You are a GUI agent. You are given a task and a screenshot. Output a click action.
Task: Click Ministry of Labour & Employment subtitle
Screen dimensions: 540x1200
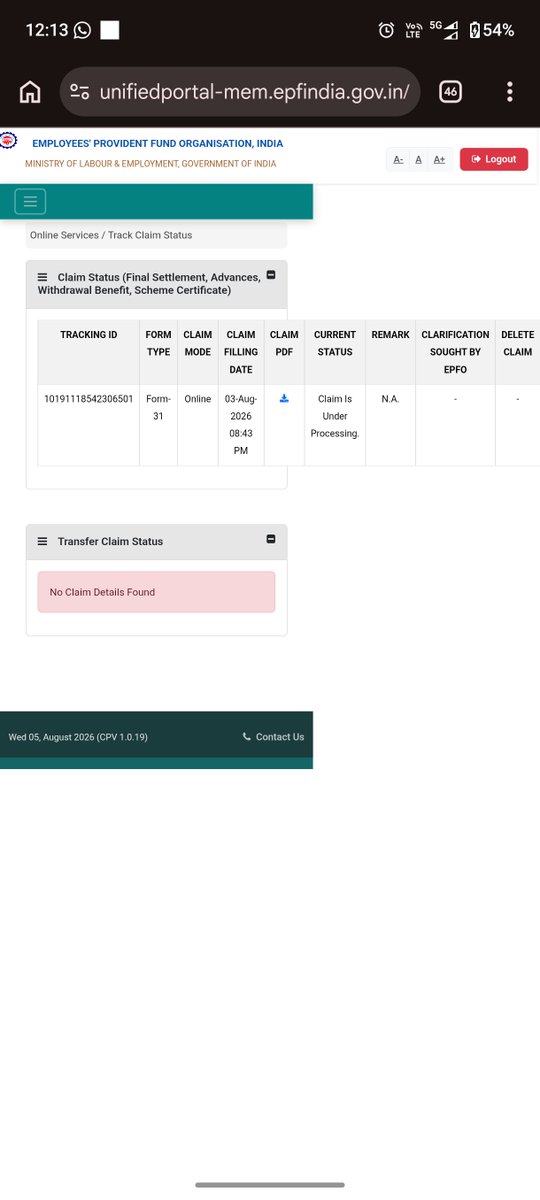point(151,164)
